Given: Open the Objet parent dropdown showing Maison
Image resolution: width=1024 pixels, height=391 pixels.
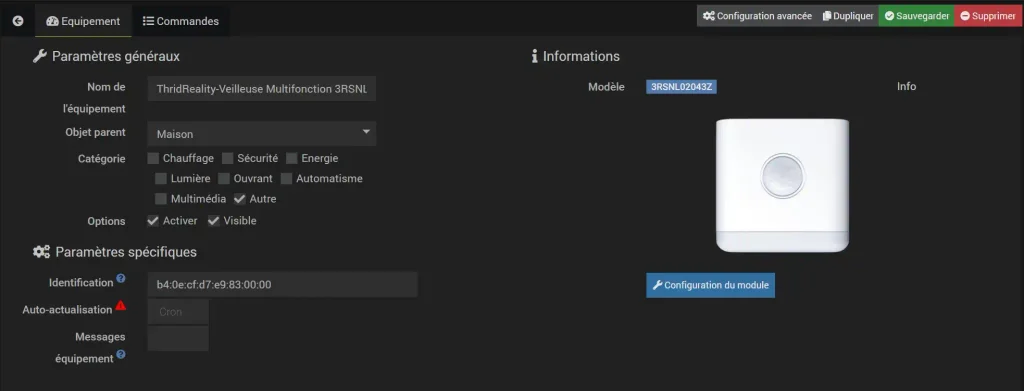Looking at the screenshot, I should (x=262, y=133).
